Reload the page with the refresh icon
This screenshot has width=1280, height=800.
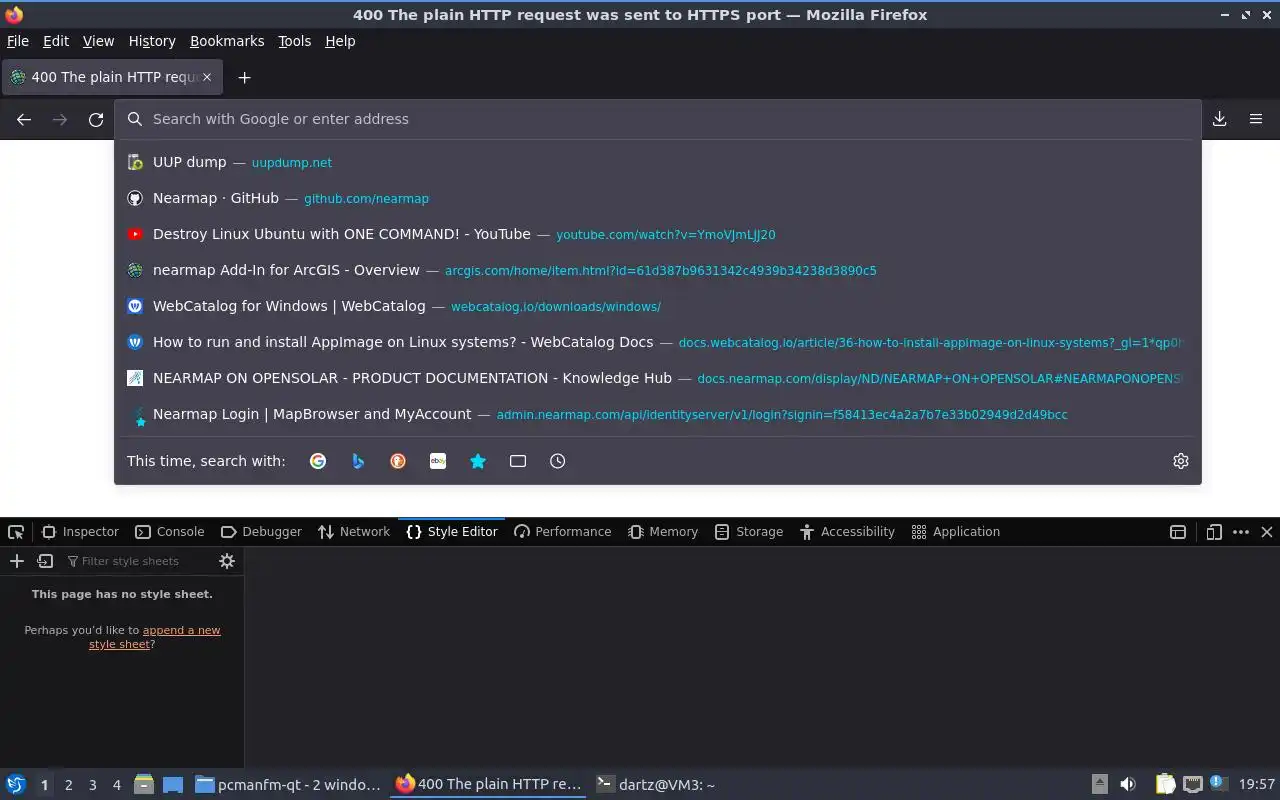pos(96,119)
